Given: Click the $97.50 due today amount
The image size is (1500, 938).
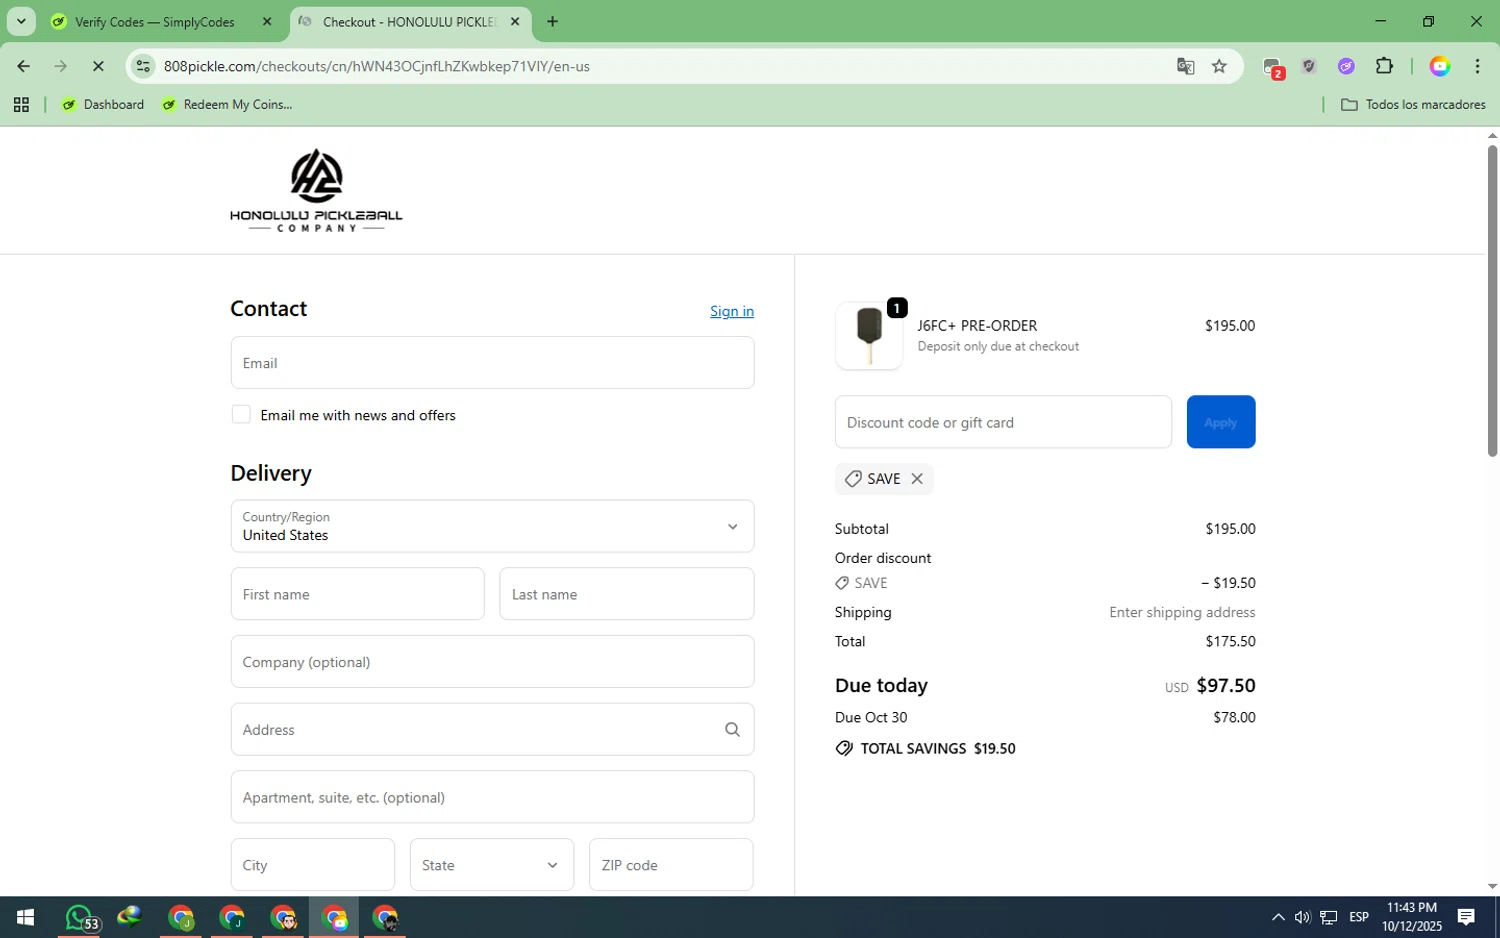Looking at the screenshot, I should coord(1226,685).
